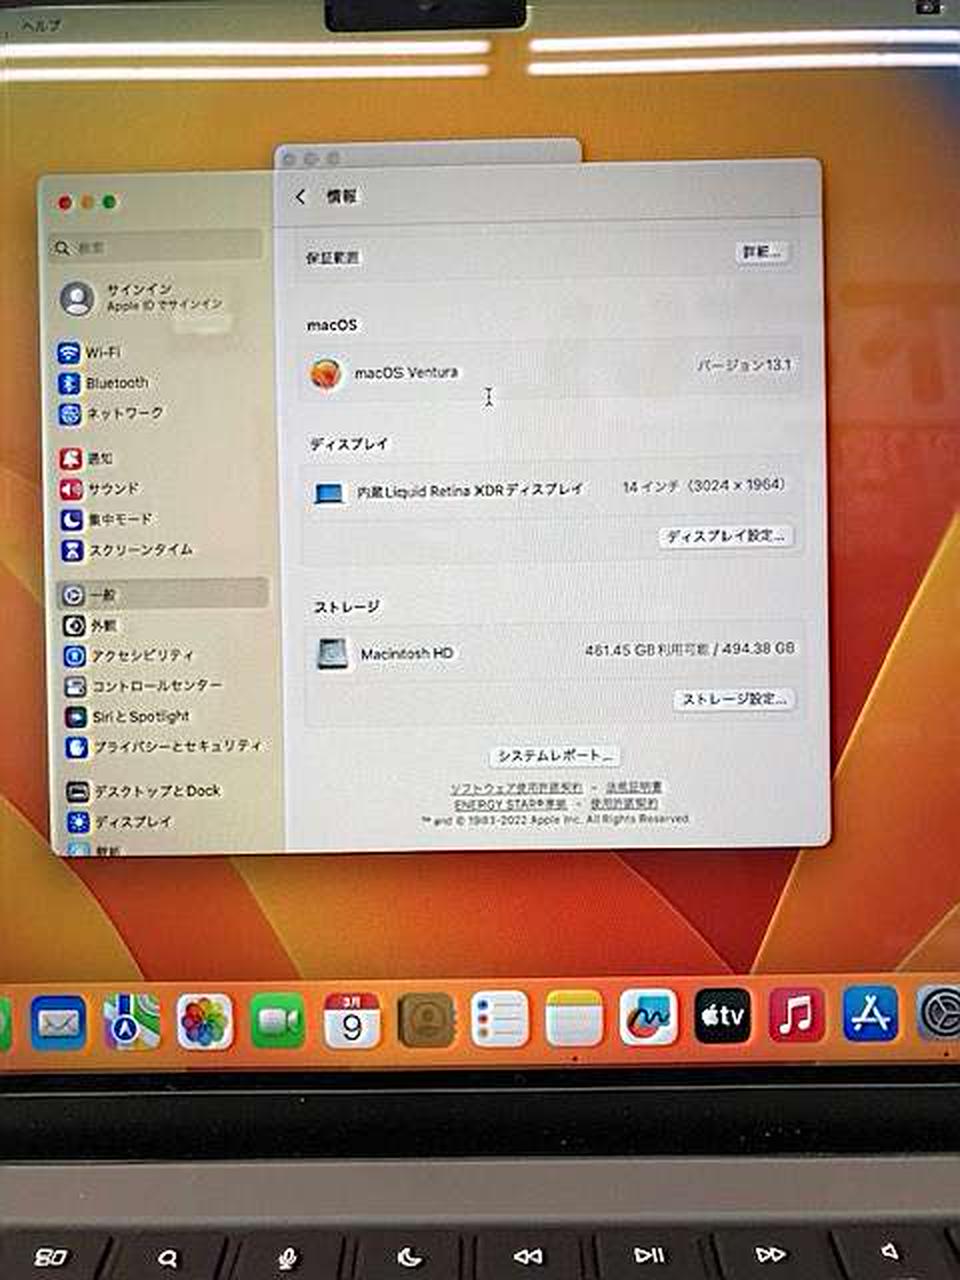
Task: Select スクリーンタイム in sidebar
Action: pyautogui.click(x=138, y=550)
